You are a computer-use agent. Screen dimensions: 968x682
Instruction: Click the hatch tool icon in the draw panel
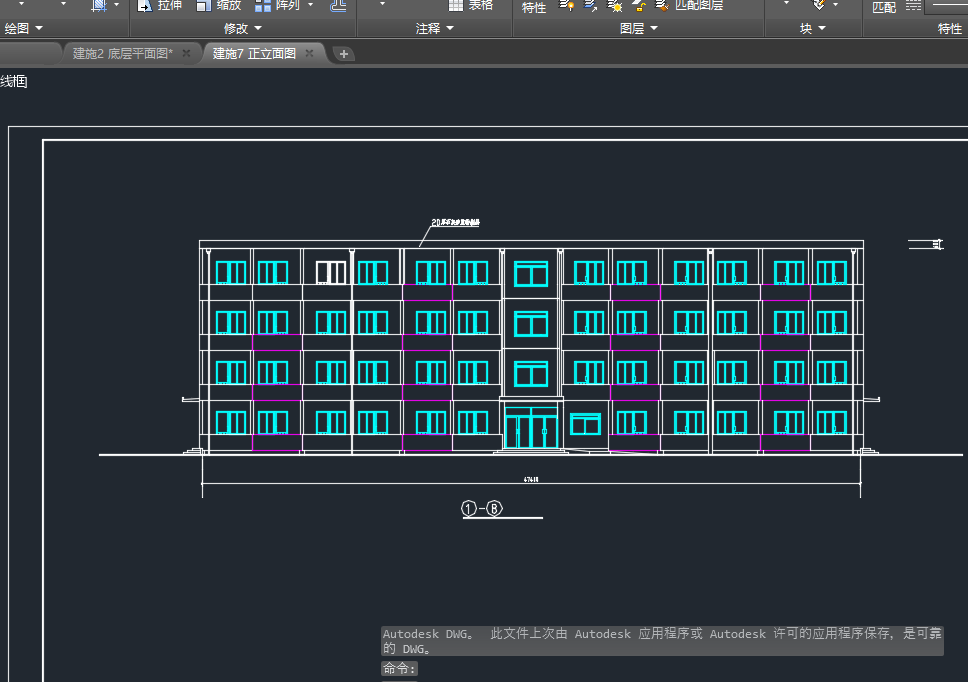pyautogui.click(x=99, y=5)
